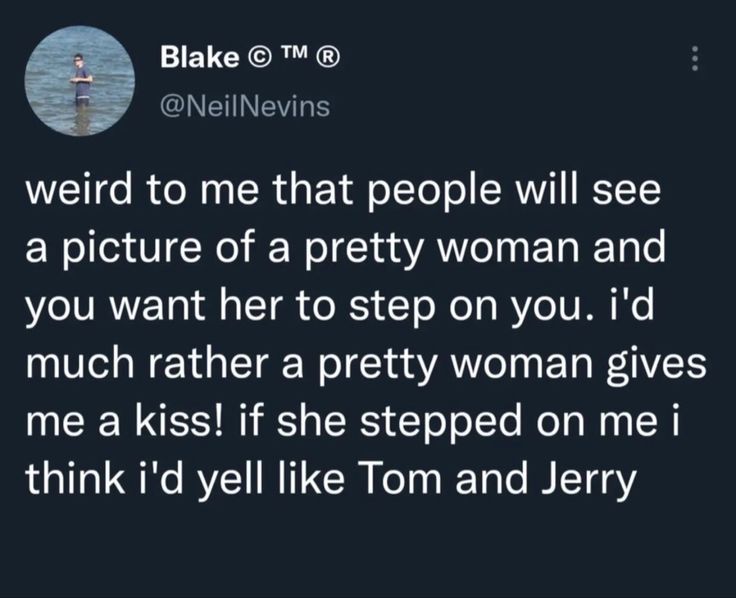
Task: Open the Blake display name profile link
Action: [x=193, y=58]
